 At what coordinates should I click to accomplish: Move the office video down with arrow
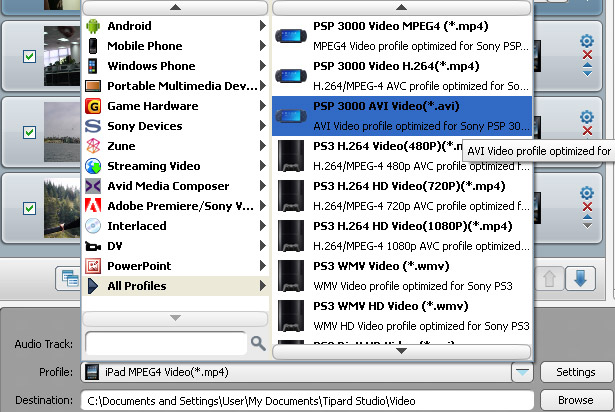(x=587, y=73)
